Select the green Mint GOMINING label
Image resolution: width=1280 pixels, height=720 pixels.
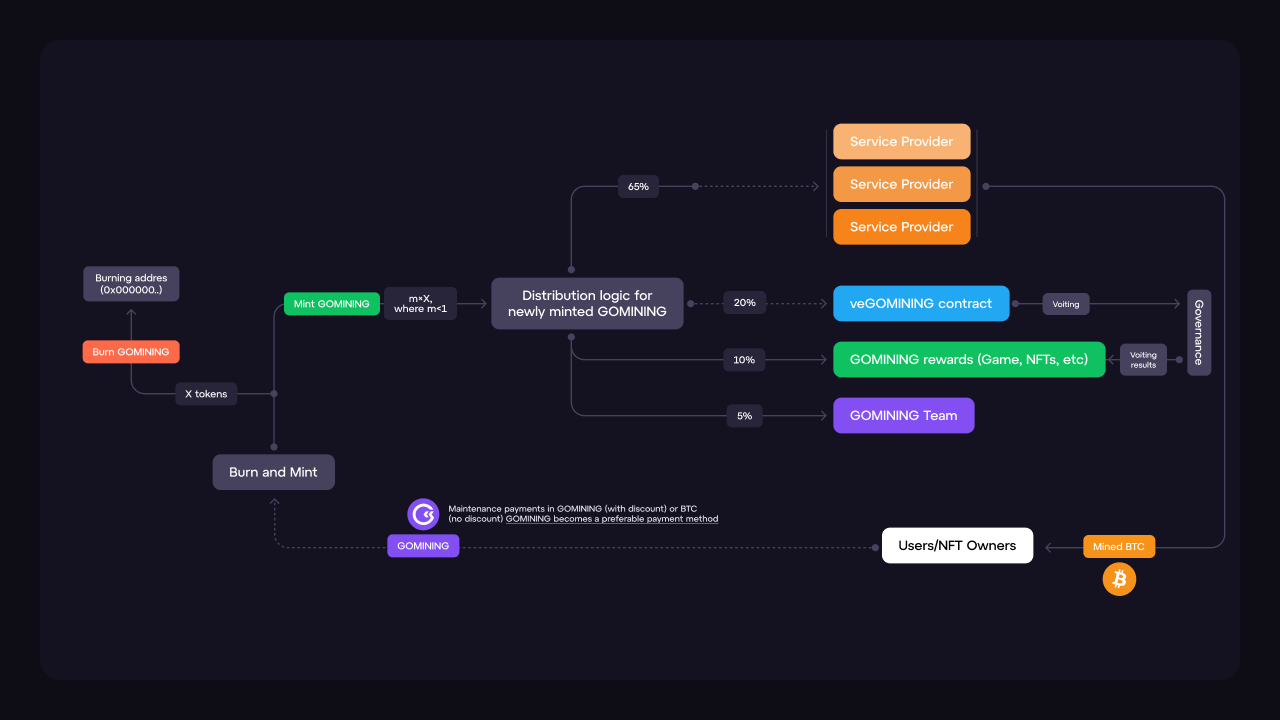331,304
